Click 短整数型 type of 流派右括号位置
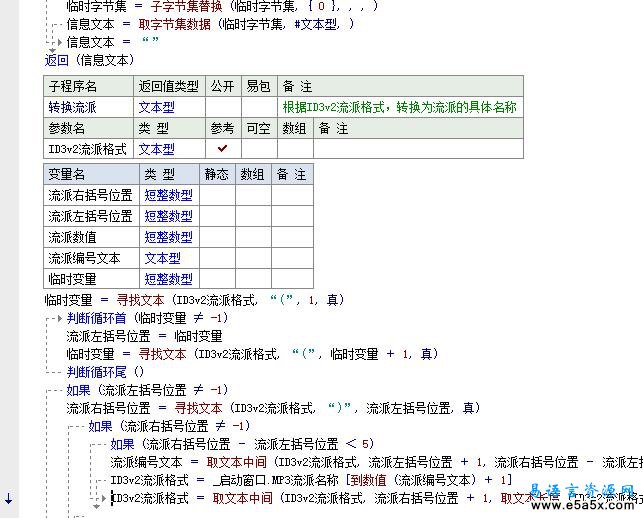Screen dimensions: 643x518 (x=168, y=195)
